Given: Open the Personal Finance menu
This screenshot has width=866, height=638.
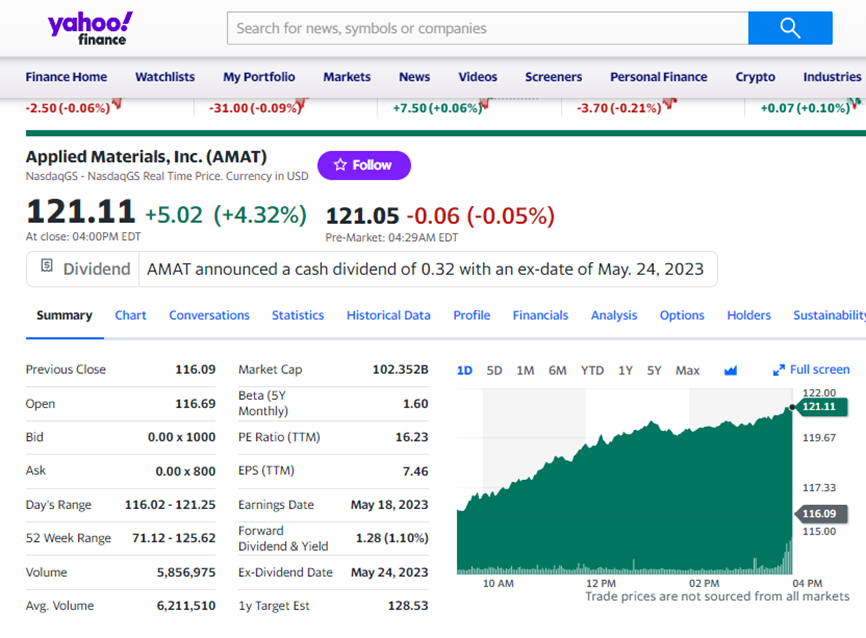Looking at the screenshot, I should pos(658,77).
